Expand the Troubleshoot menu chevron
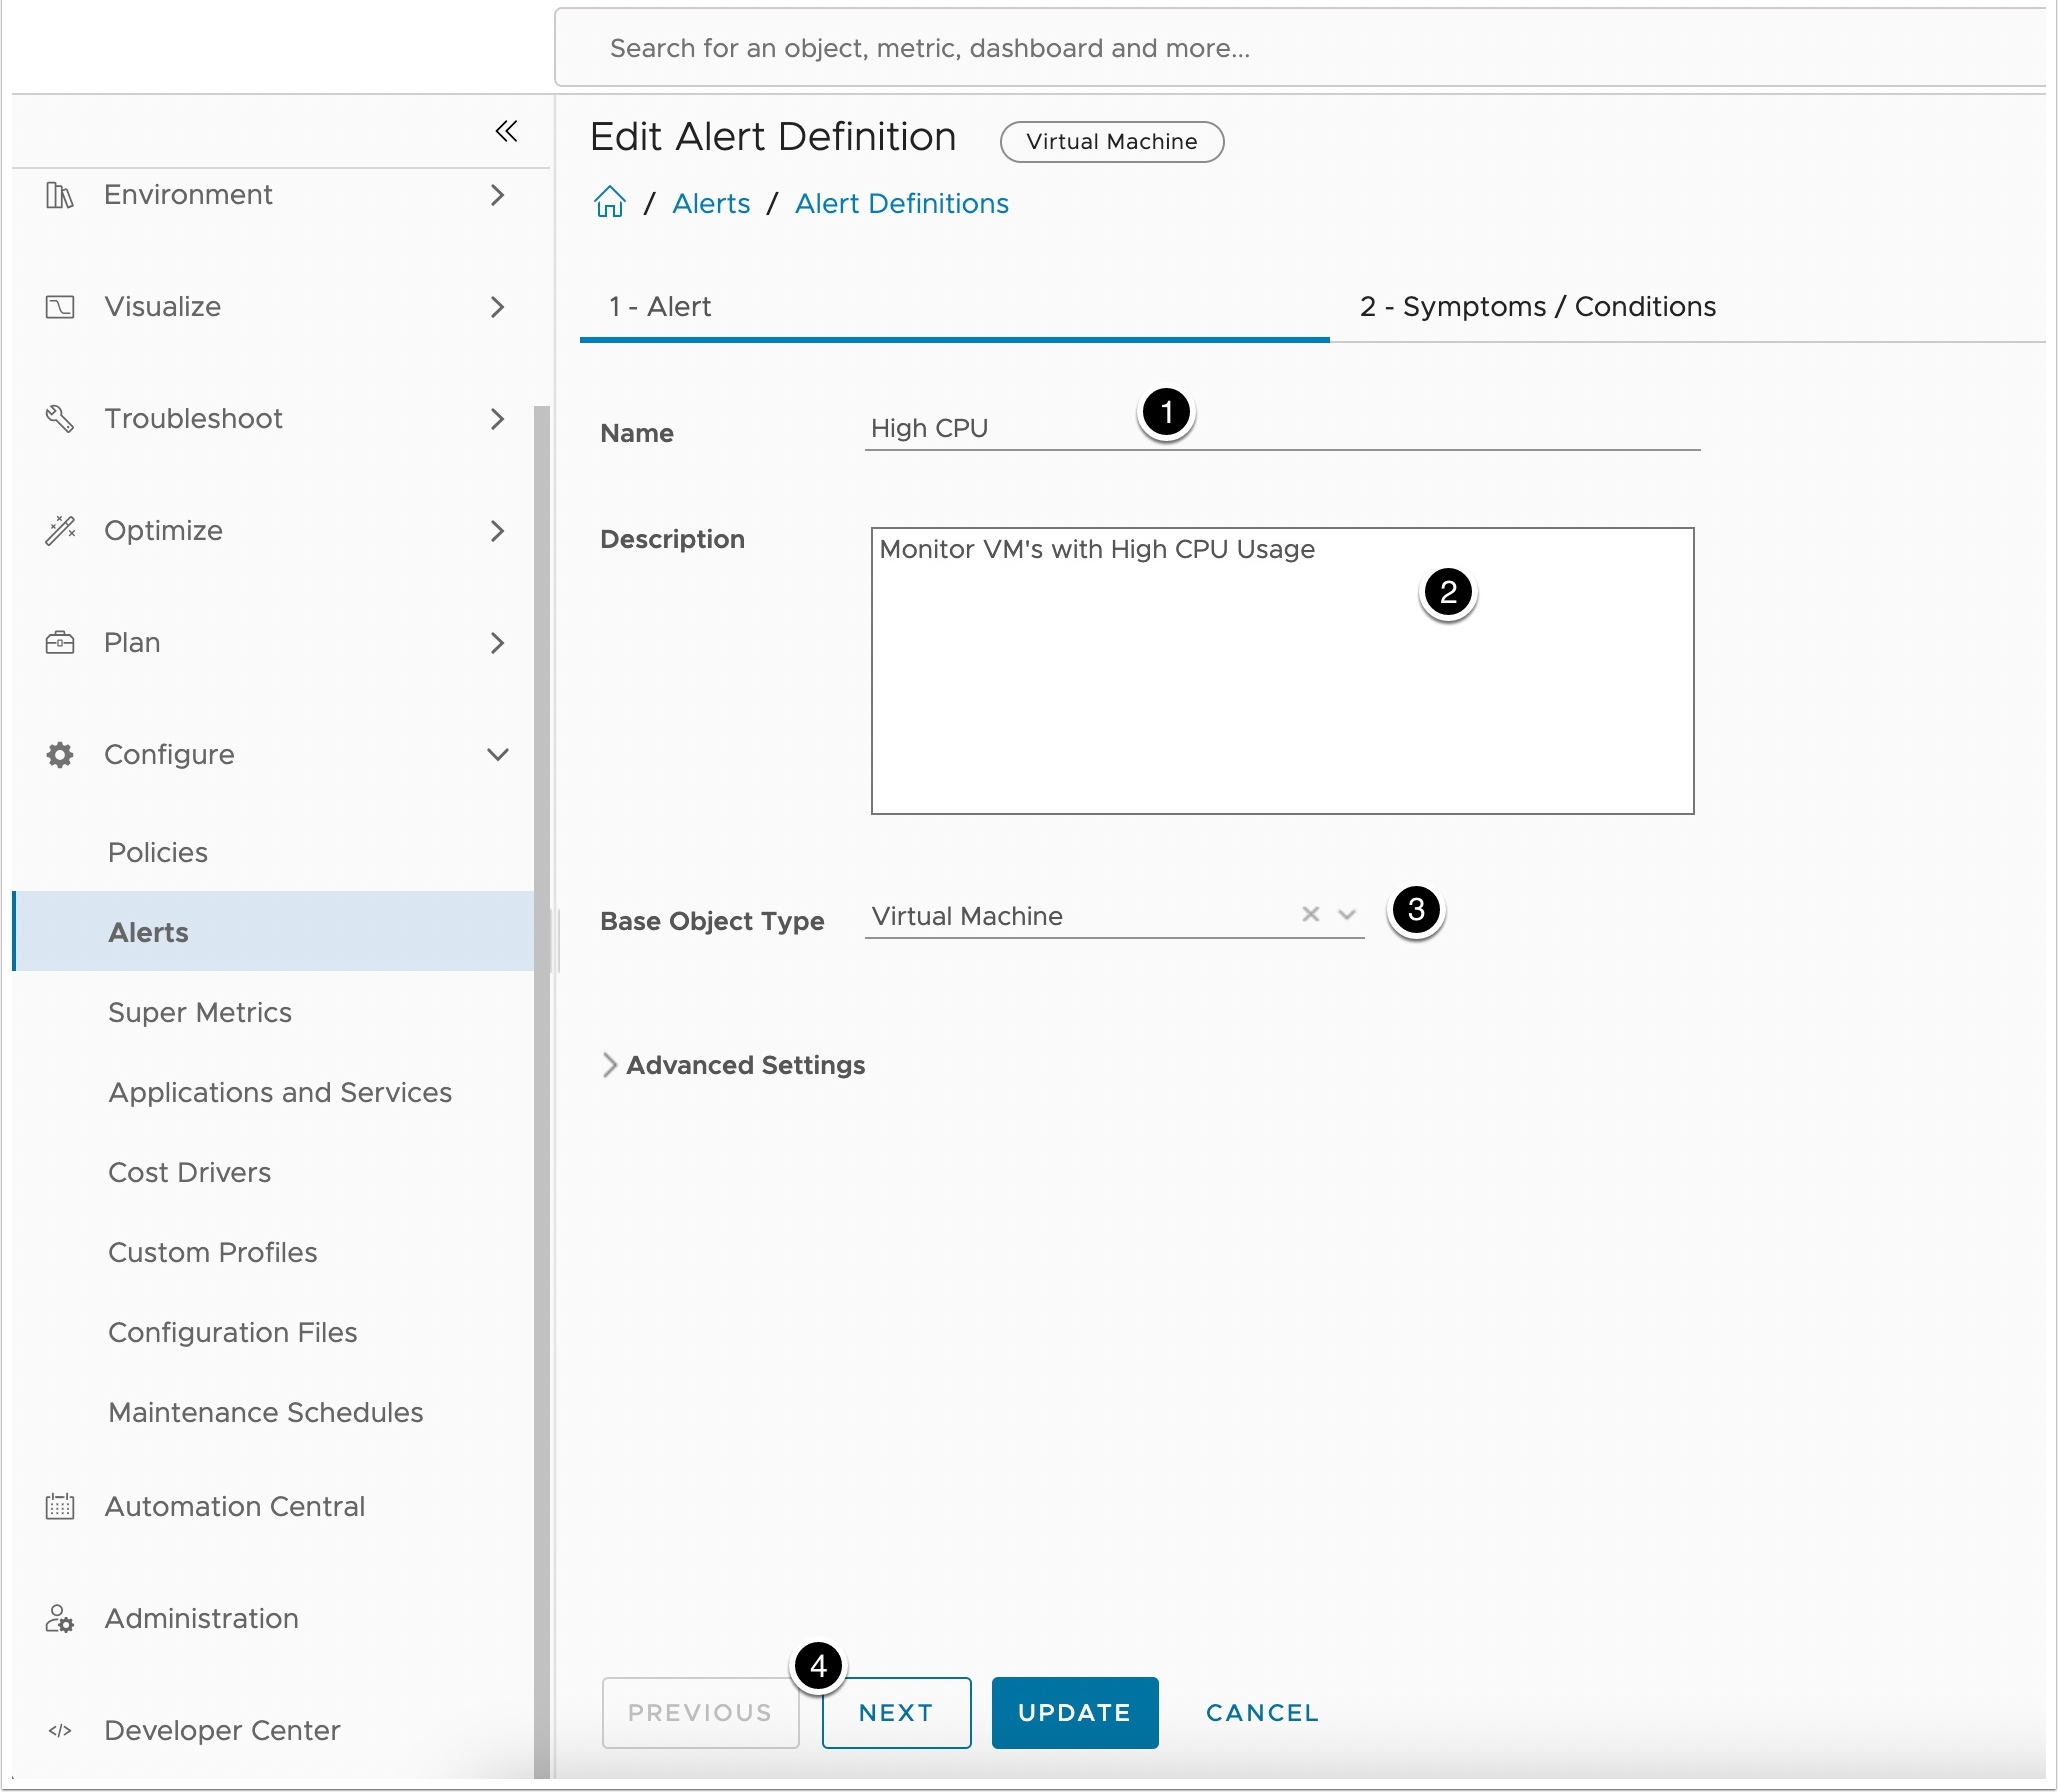This screenshot has height=1792, width=2058. pos(497,419)
